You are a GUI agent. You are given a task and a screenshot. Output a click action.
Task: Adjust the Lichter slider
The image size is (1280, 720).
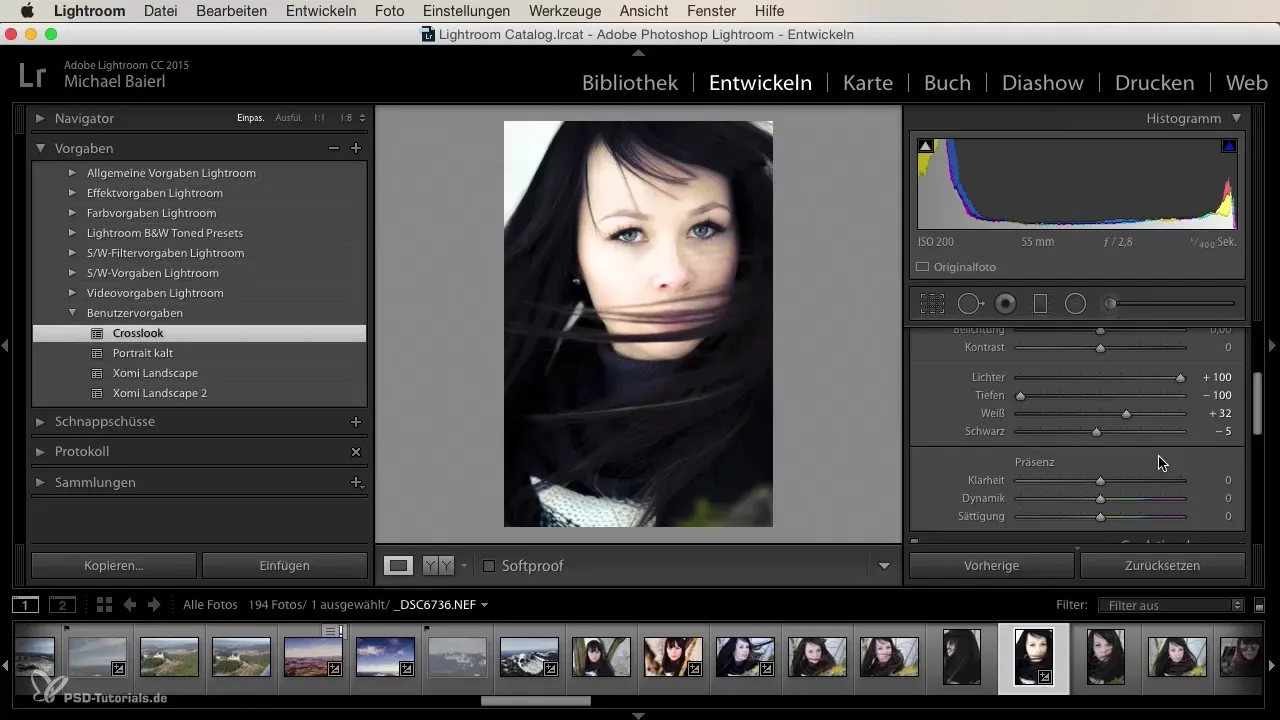click(1181, 378)
